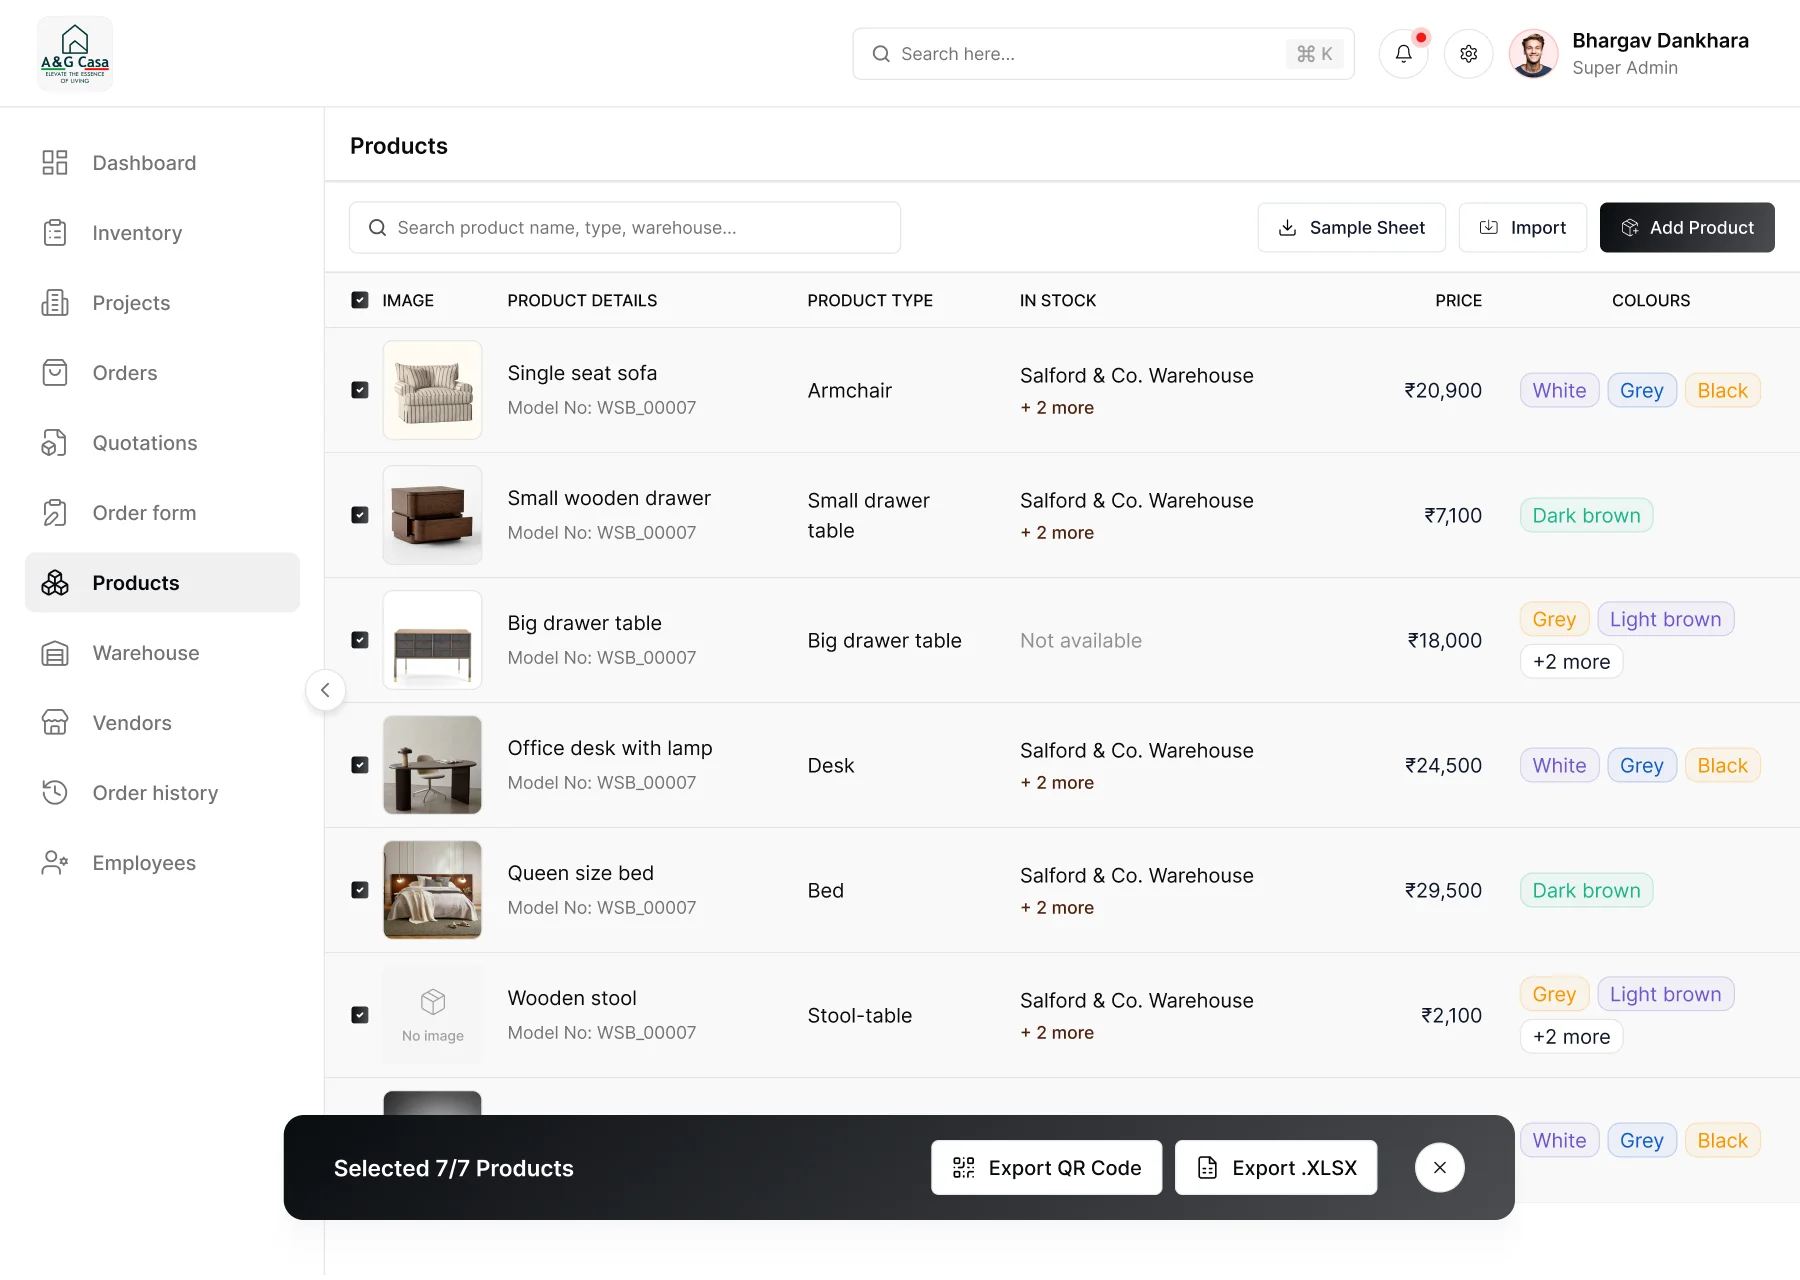Click the Order history clock icon
Screen dimensions: 1800x1280
55,793
